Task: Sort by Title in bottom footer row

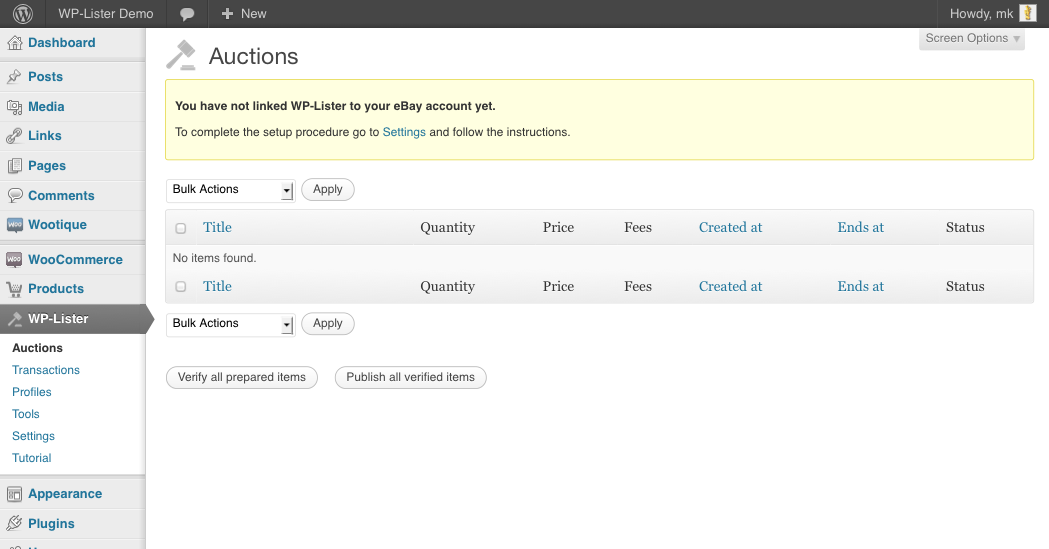Action: (217, 286)
